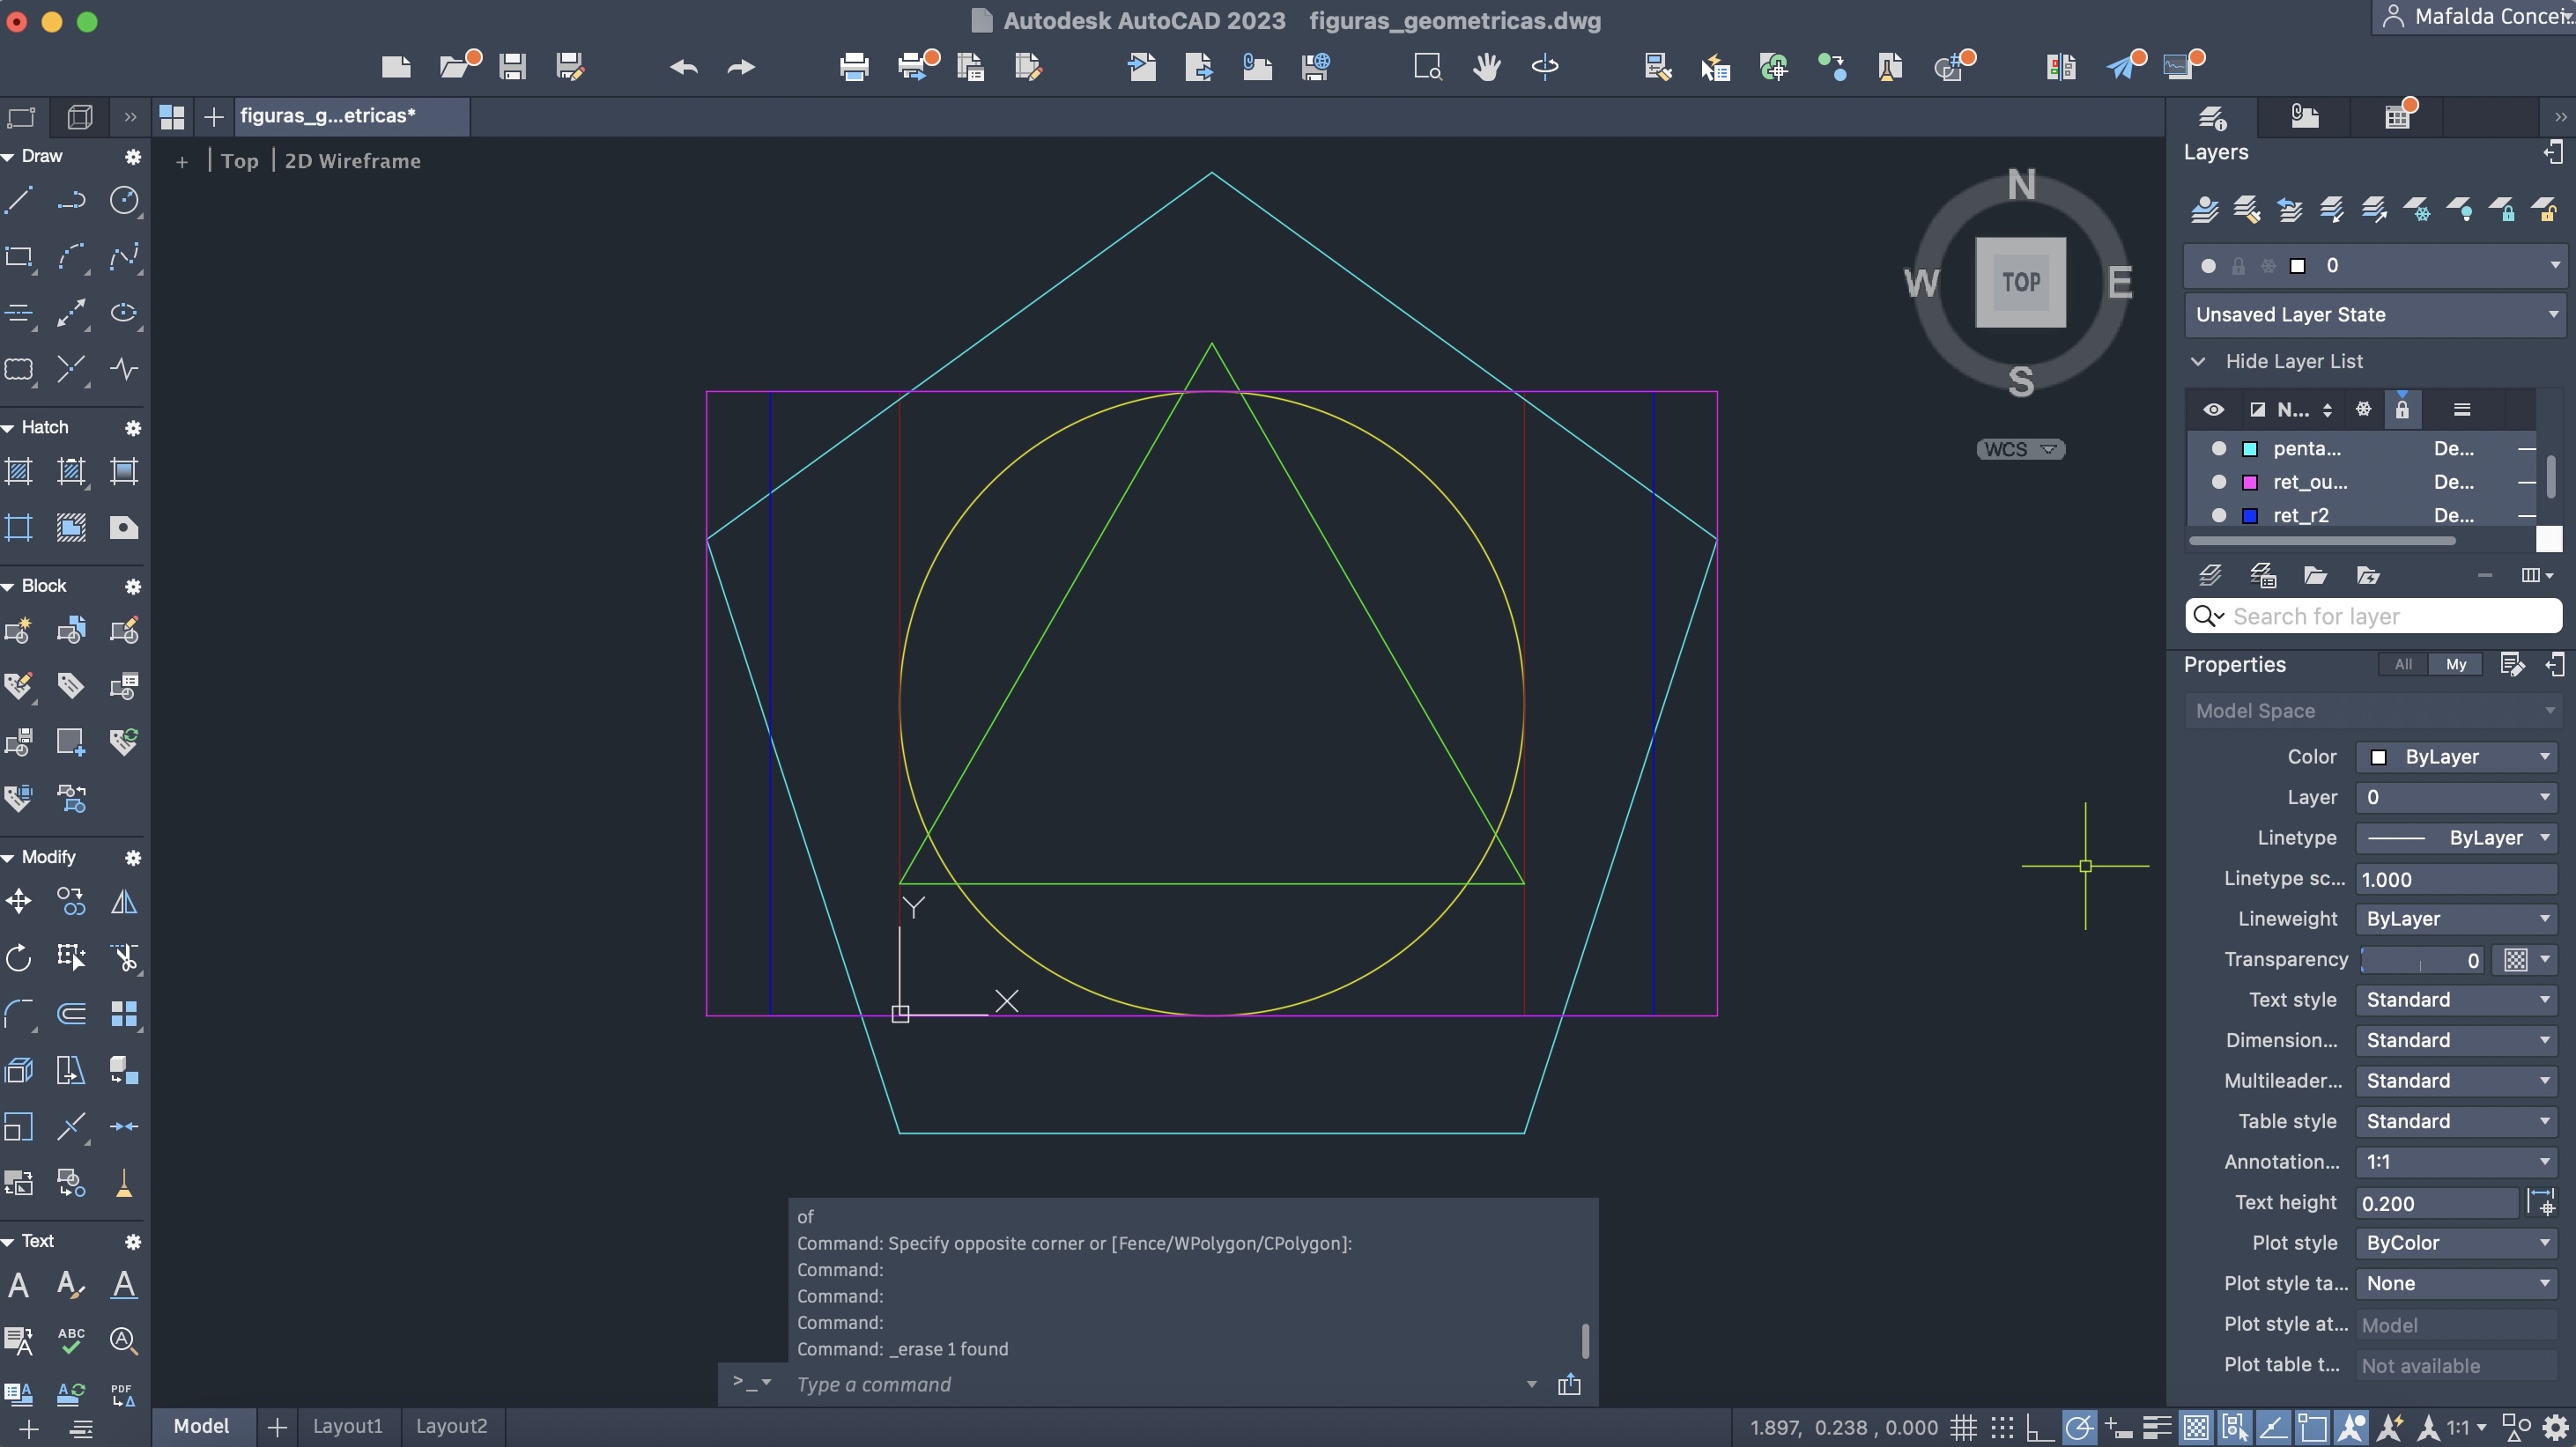Click the Mirror tool icon
The width and height of the screenshot is (2576, 1447).
click(124, 902)
